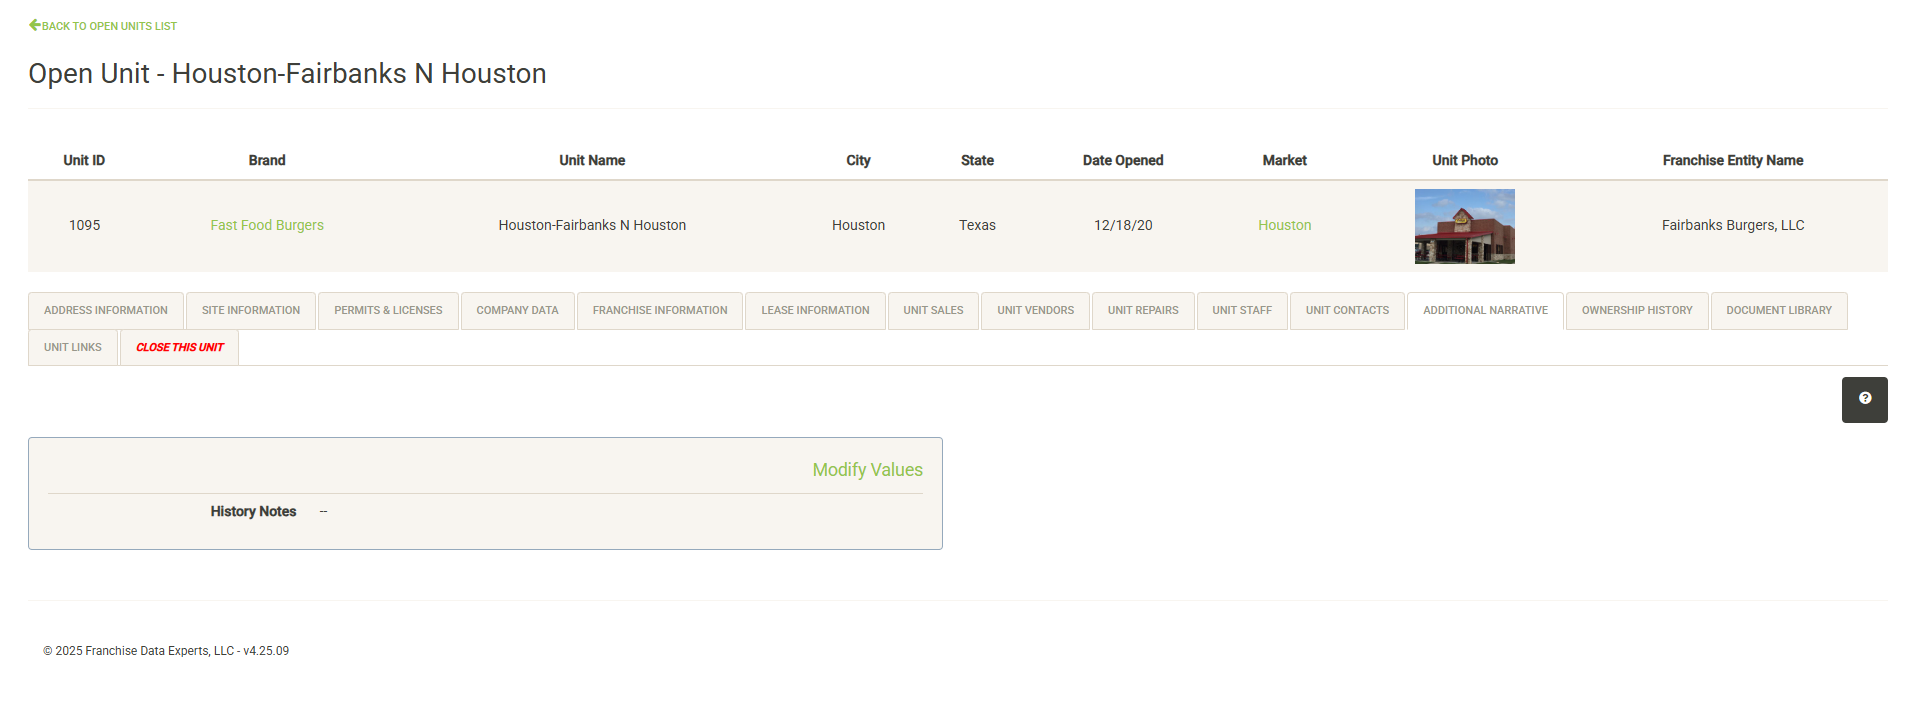Open the Lease Information tab
1910x702 pixels.
pyautogui.click(x=815, y=311)
